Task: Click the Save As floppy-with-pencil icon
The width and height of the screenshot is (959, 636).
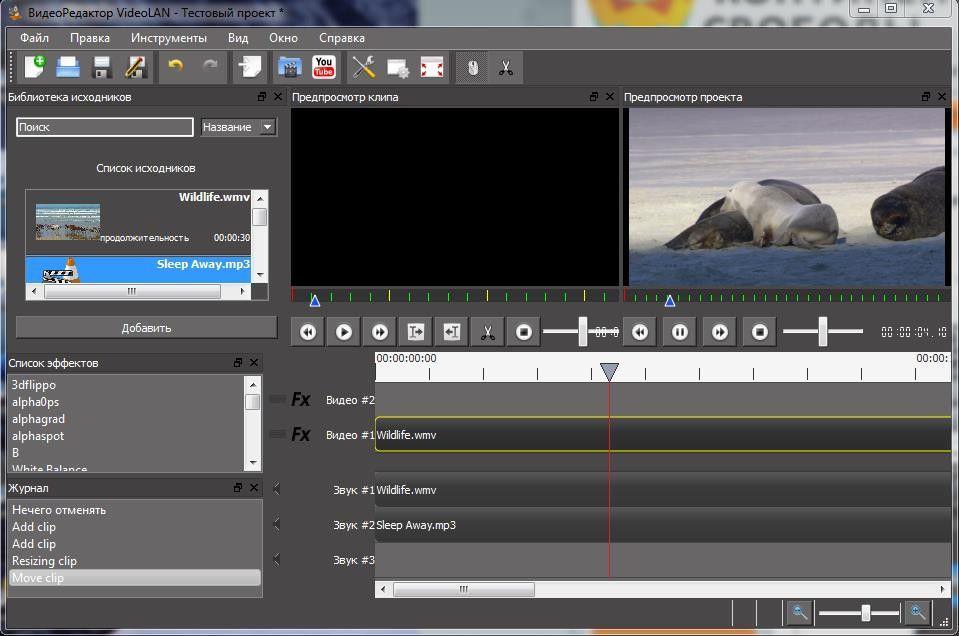Action: (x=136, y=67)
